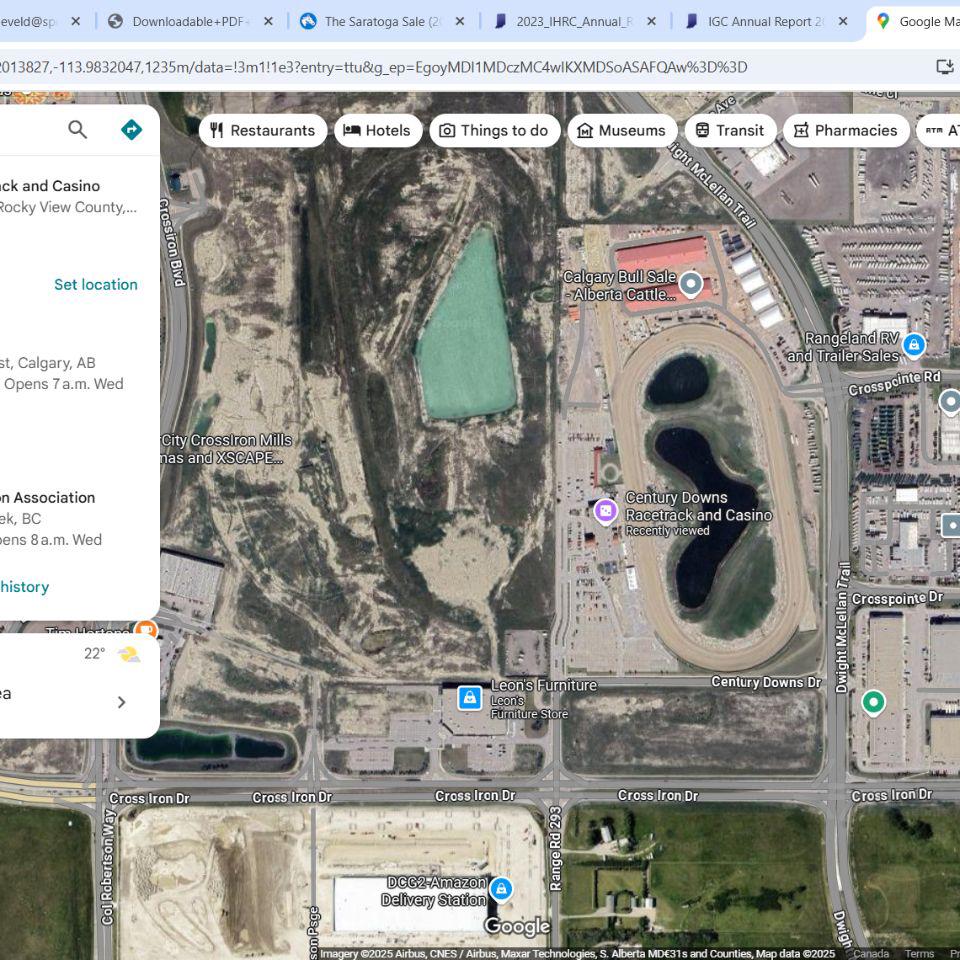Click the Rangeland RV and Trailer Sales label

coord(842,347)
